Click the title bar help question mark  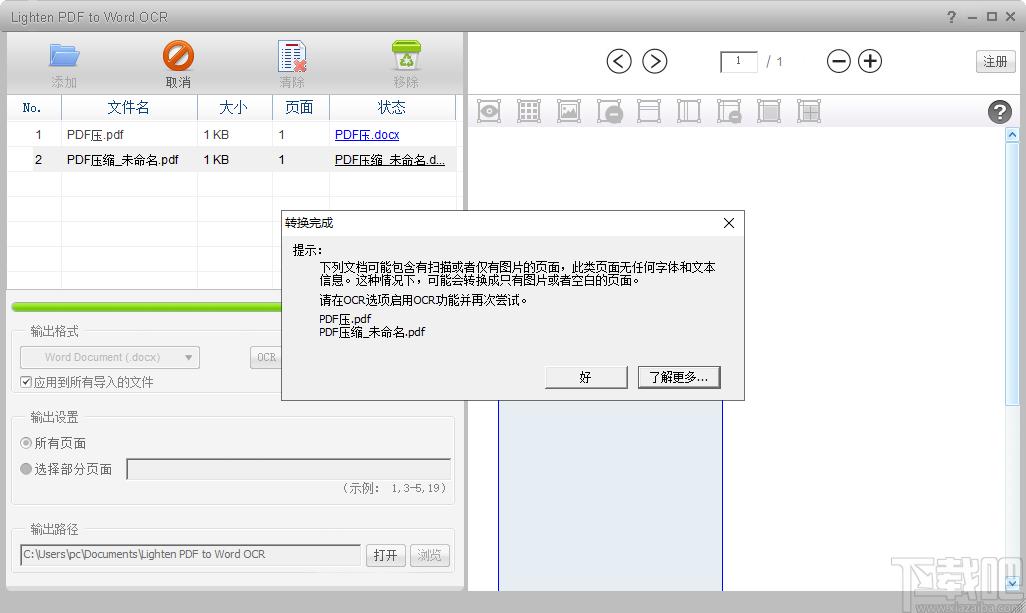point(951,16)
